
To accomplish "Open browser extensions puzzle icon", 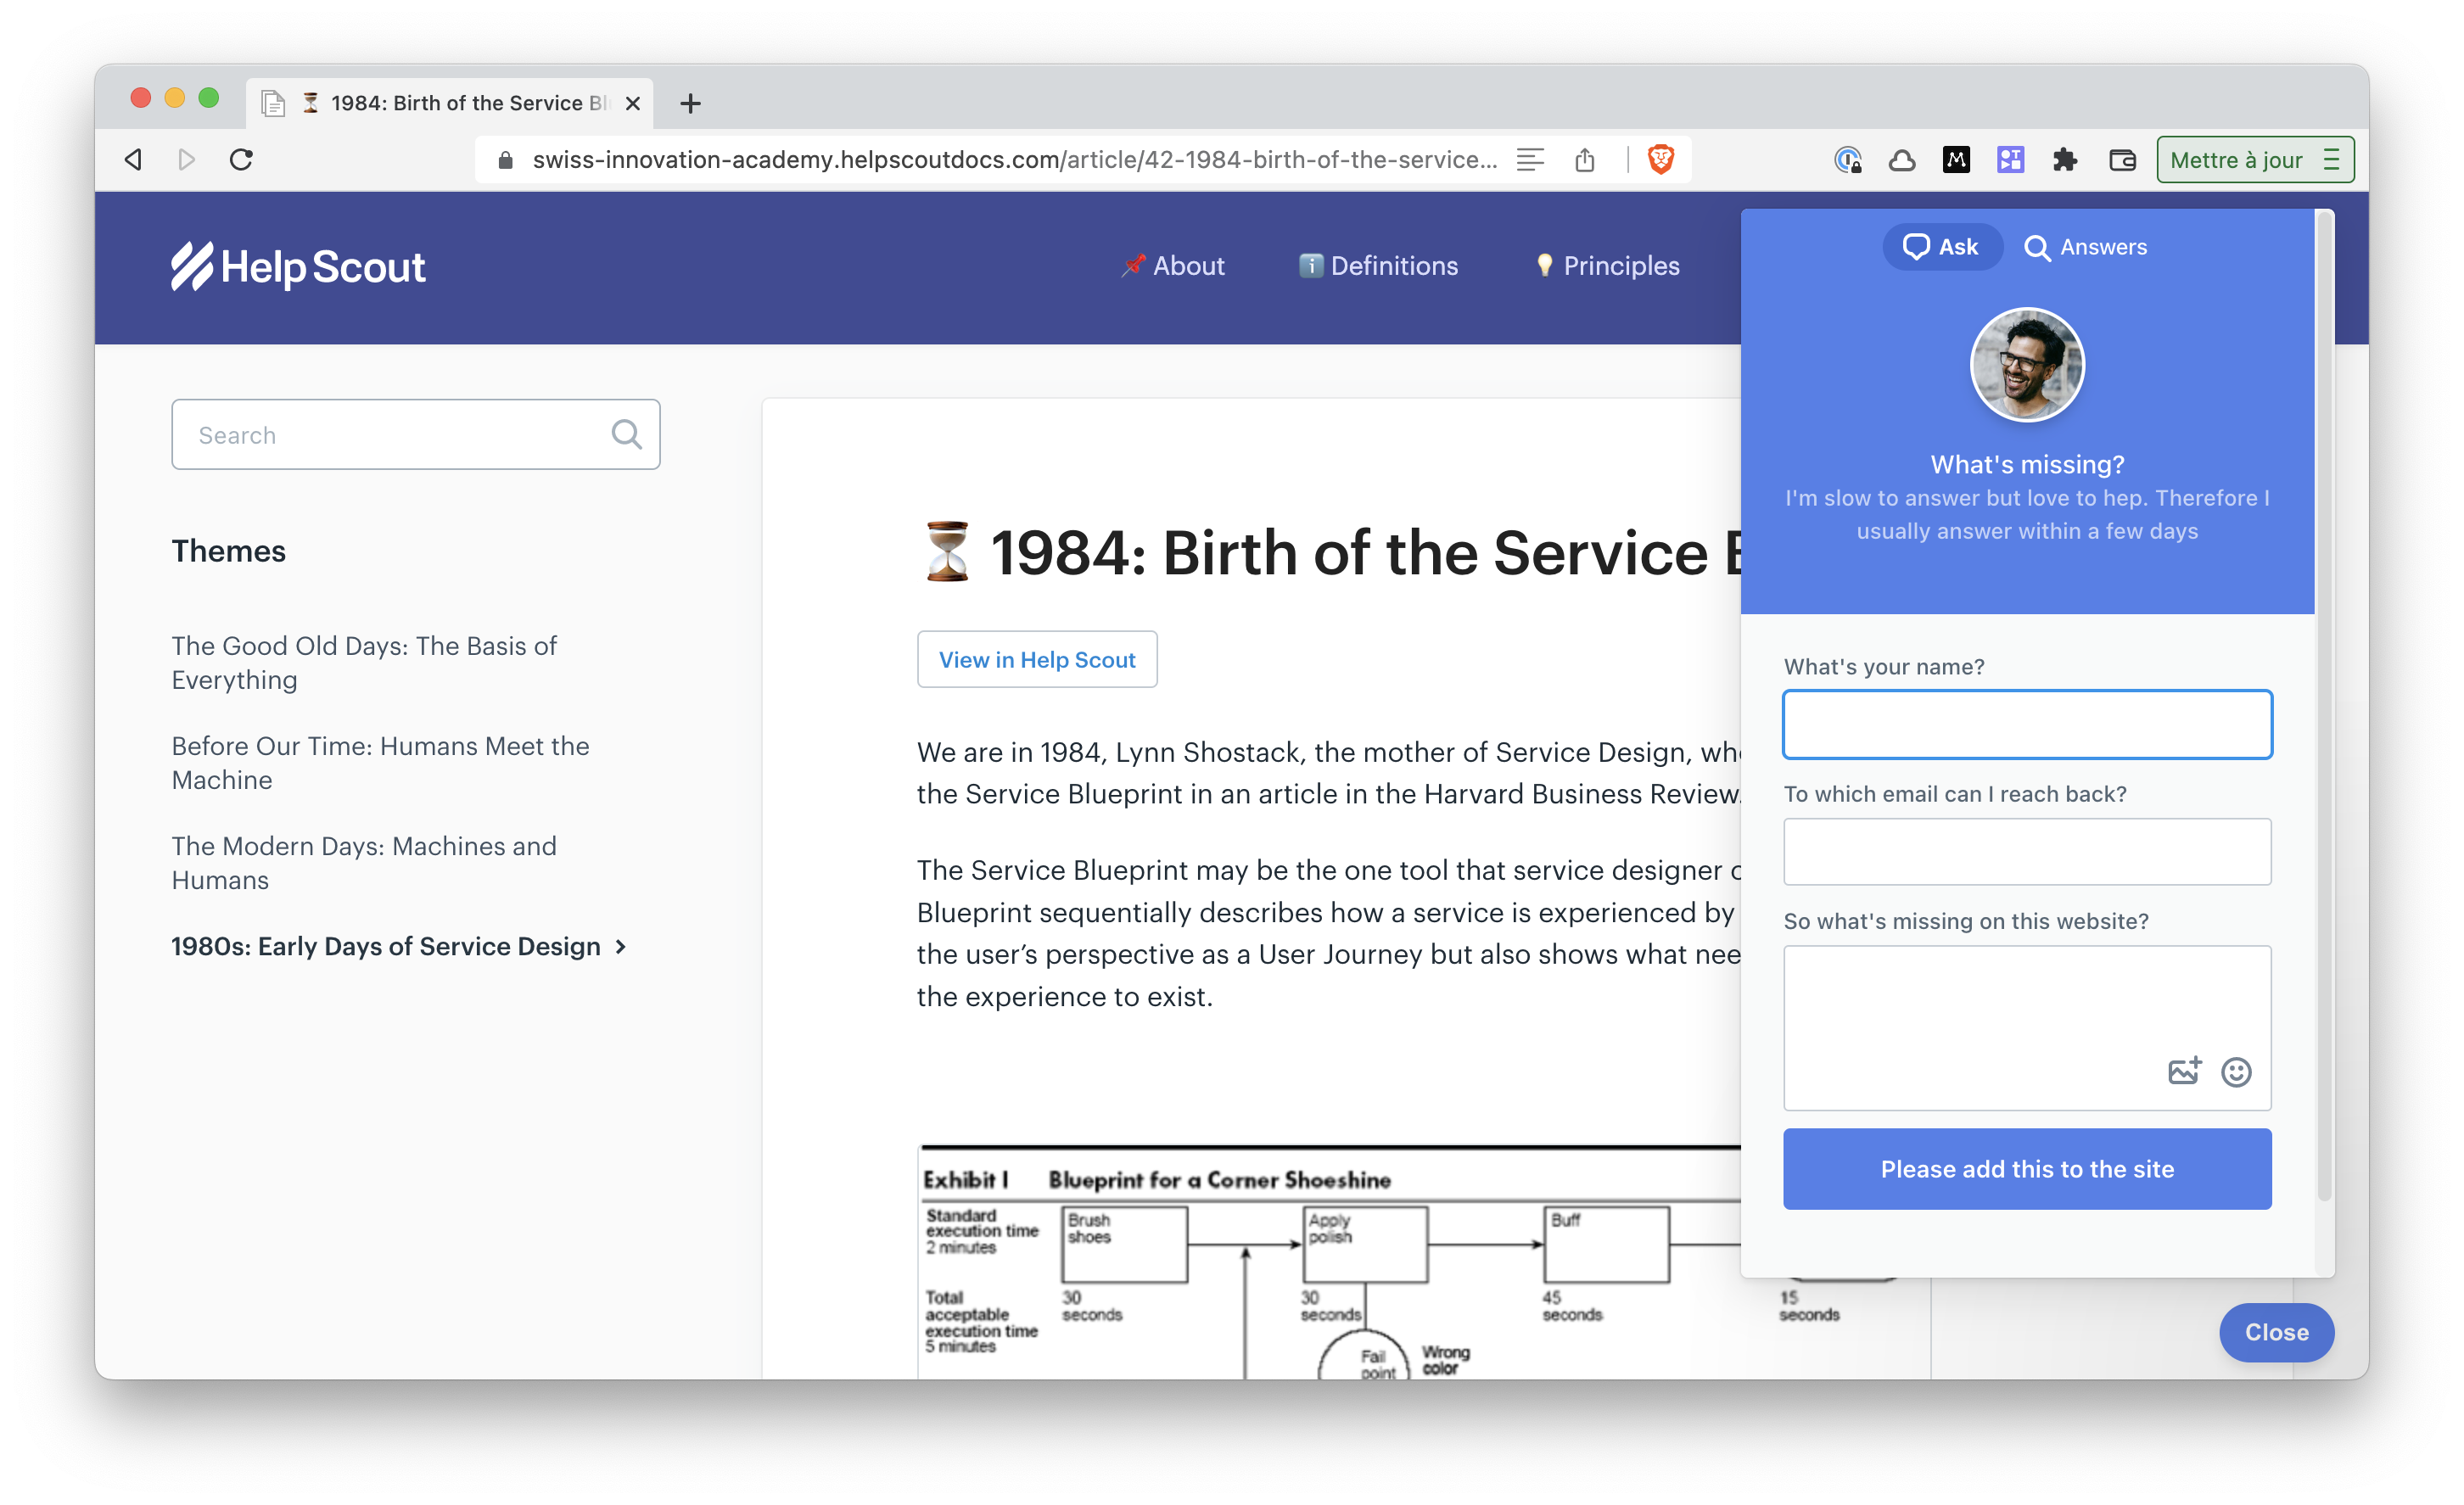I will coord(2065,160).
